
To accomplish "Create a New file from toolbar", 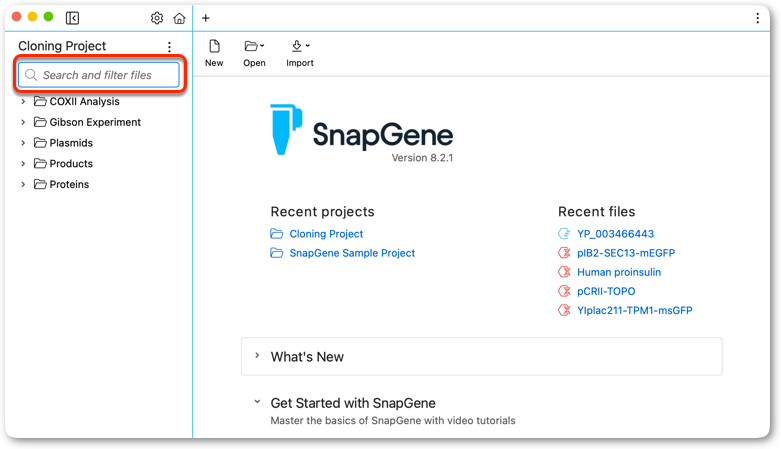I will [214, 53].
